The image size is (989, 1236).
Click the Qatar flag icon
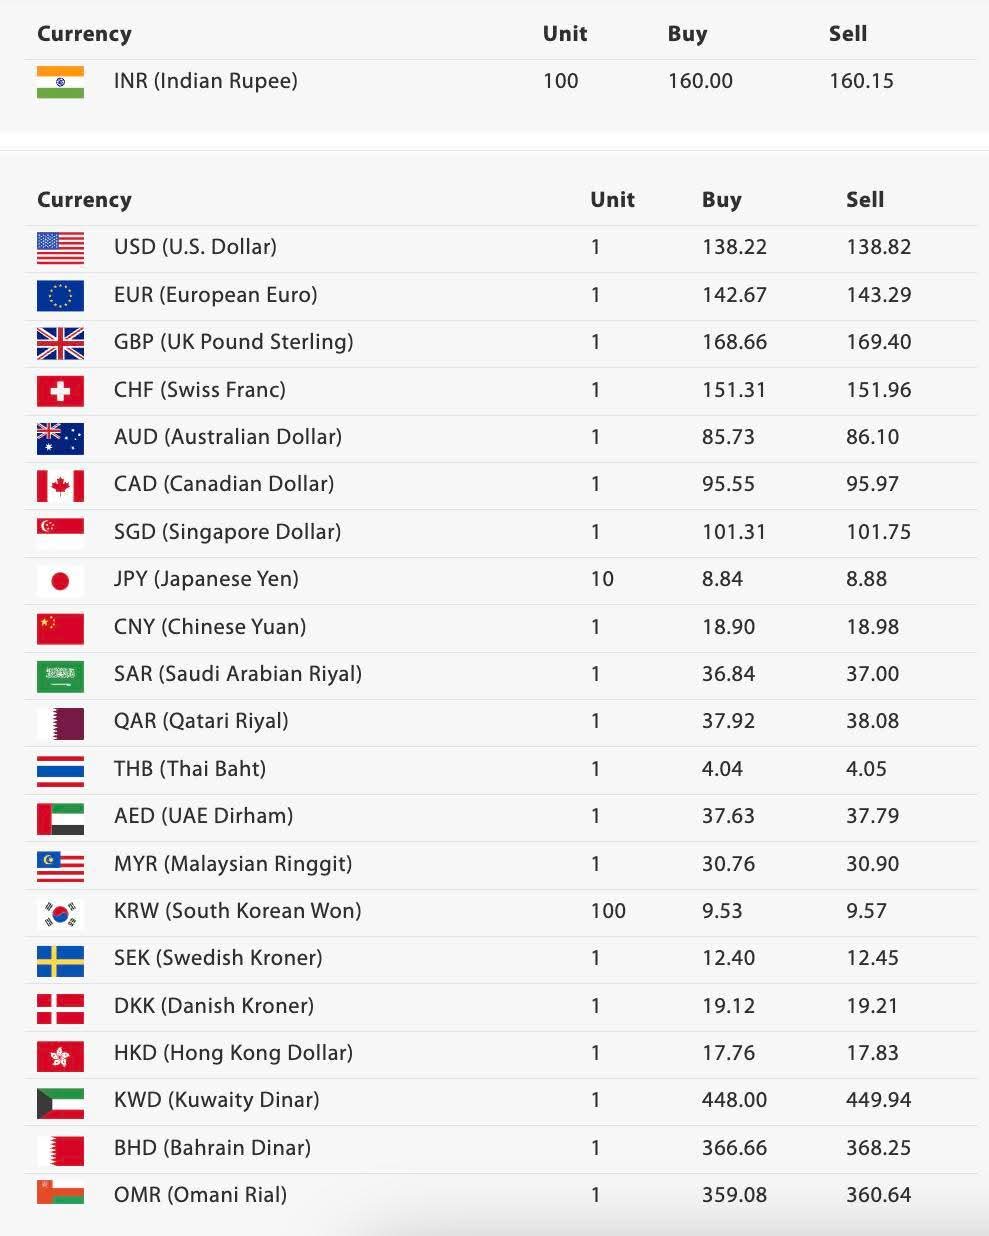click(x=60, y=722)
